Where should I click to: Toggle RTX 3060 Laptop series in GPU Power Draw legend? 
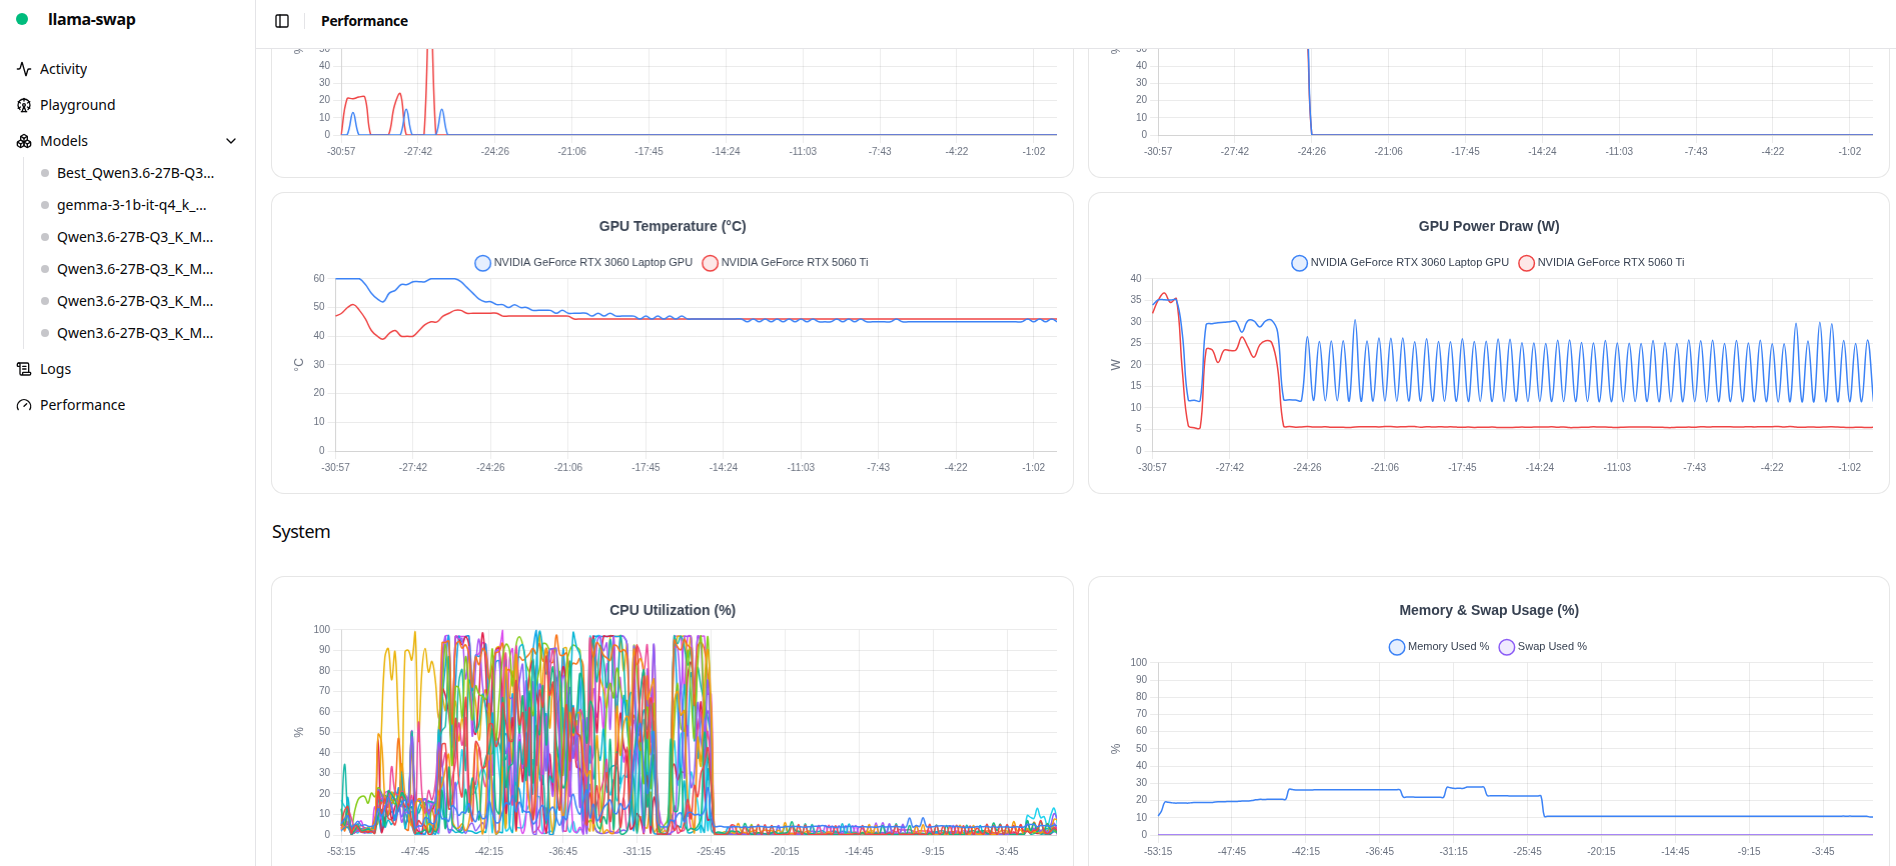tap(1400, 263)
